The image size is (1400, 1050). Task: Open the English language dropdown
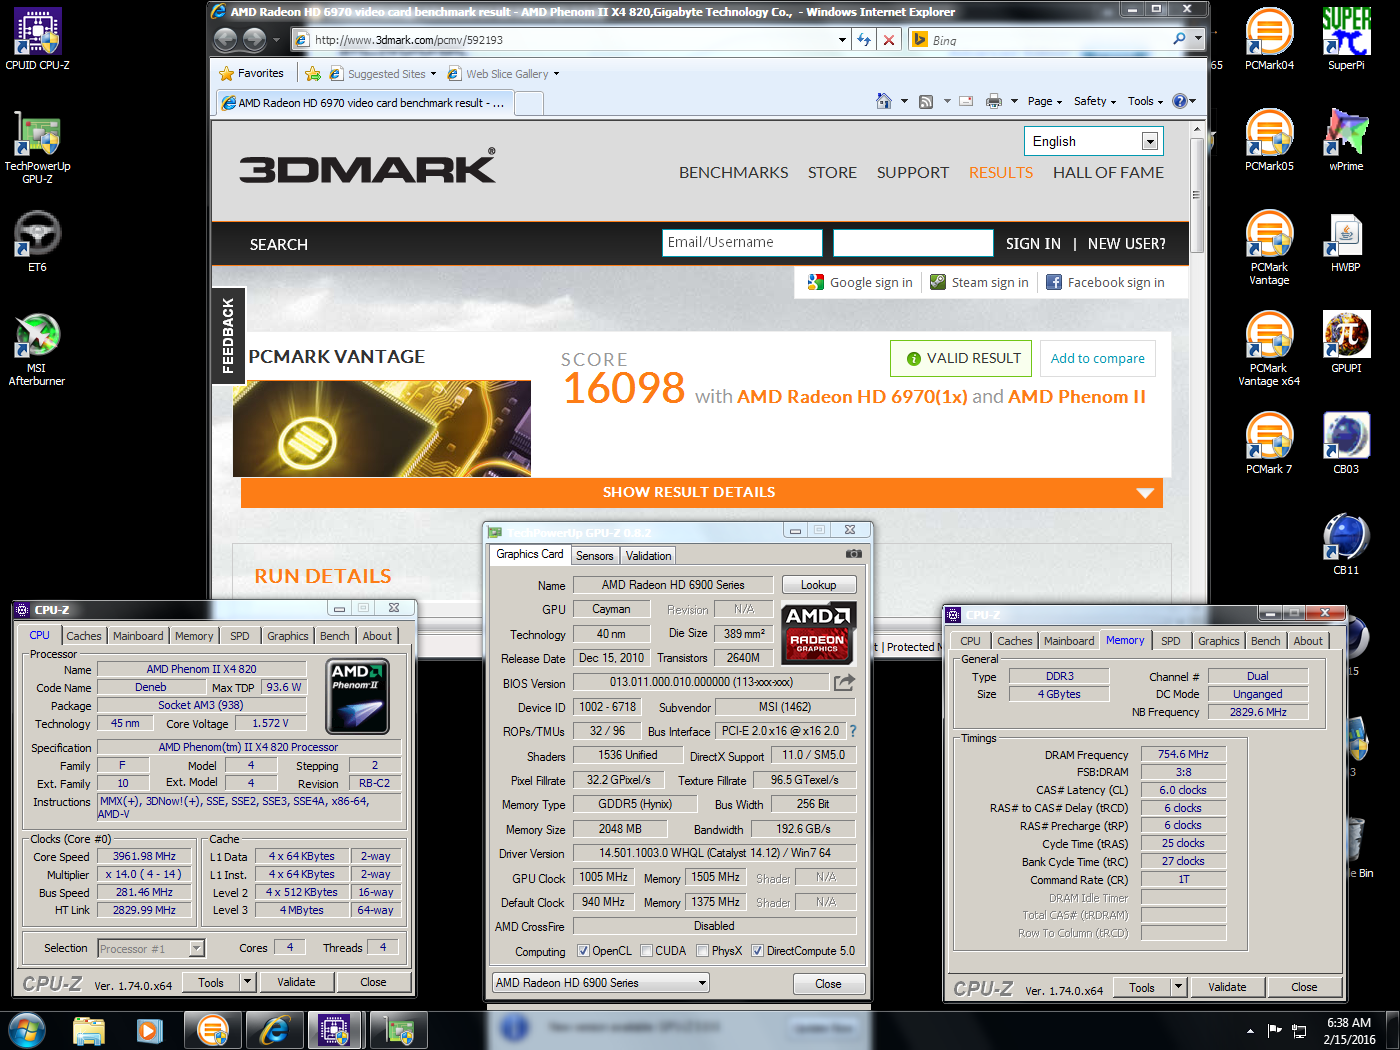pos(1092,141)
